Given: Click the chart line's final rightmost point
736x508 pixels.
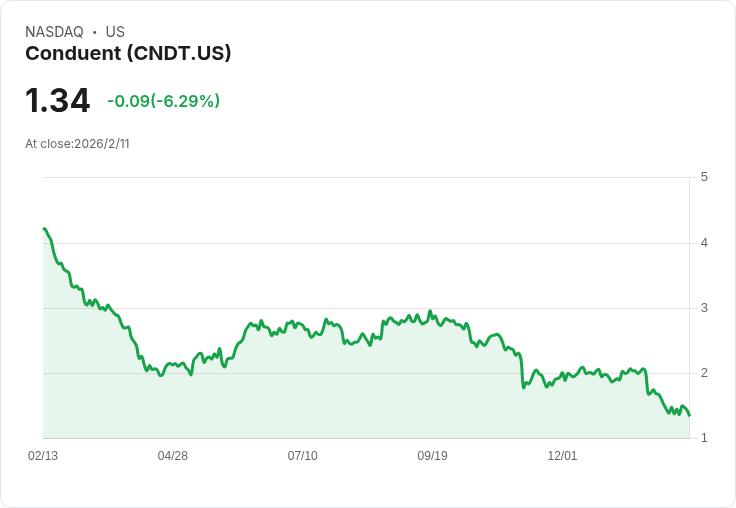Looking at the screenshot, I should pos(689,415).
